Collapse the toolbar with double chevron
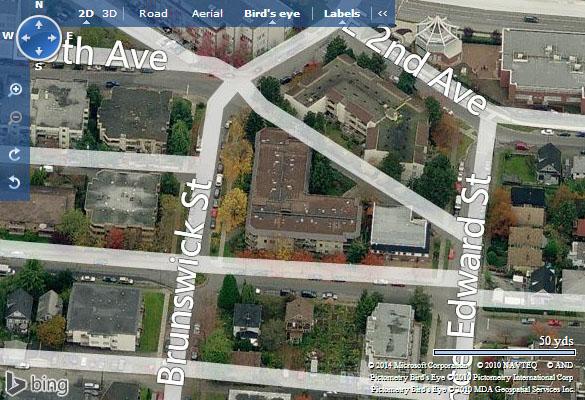Screen dimensions: 585x400 (x=382, y=13)
